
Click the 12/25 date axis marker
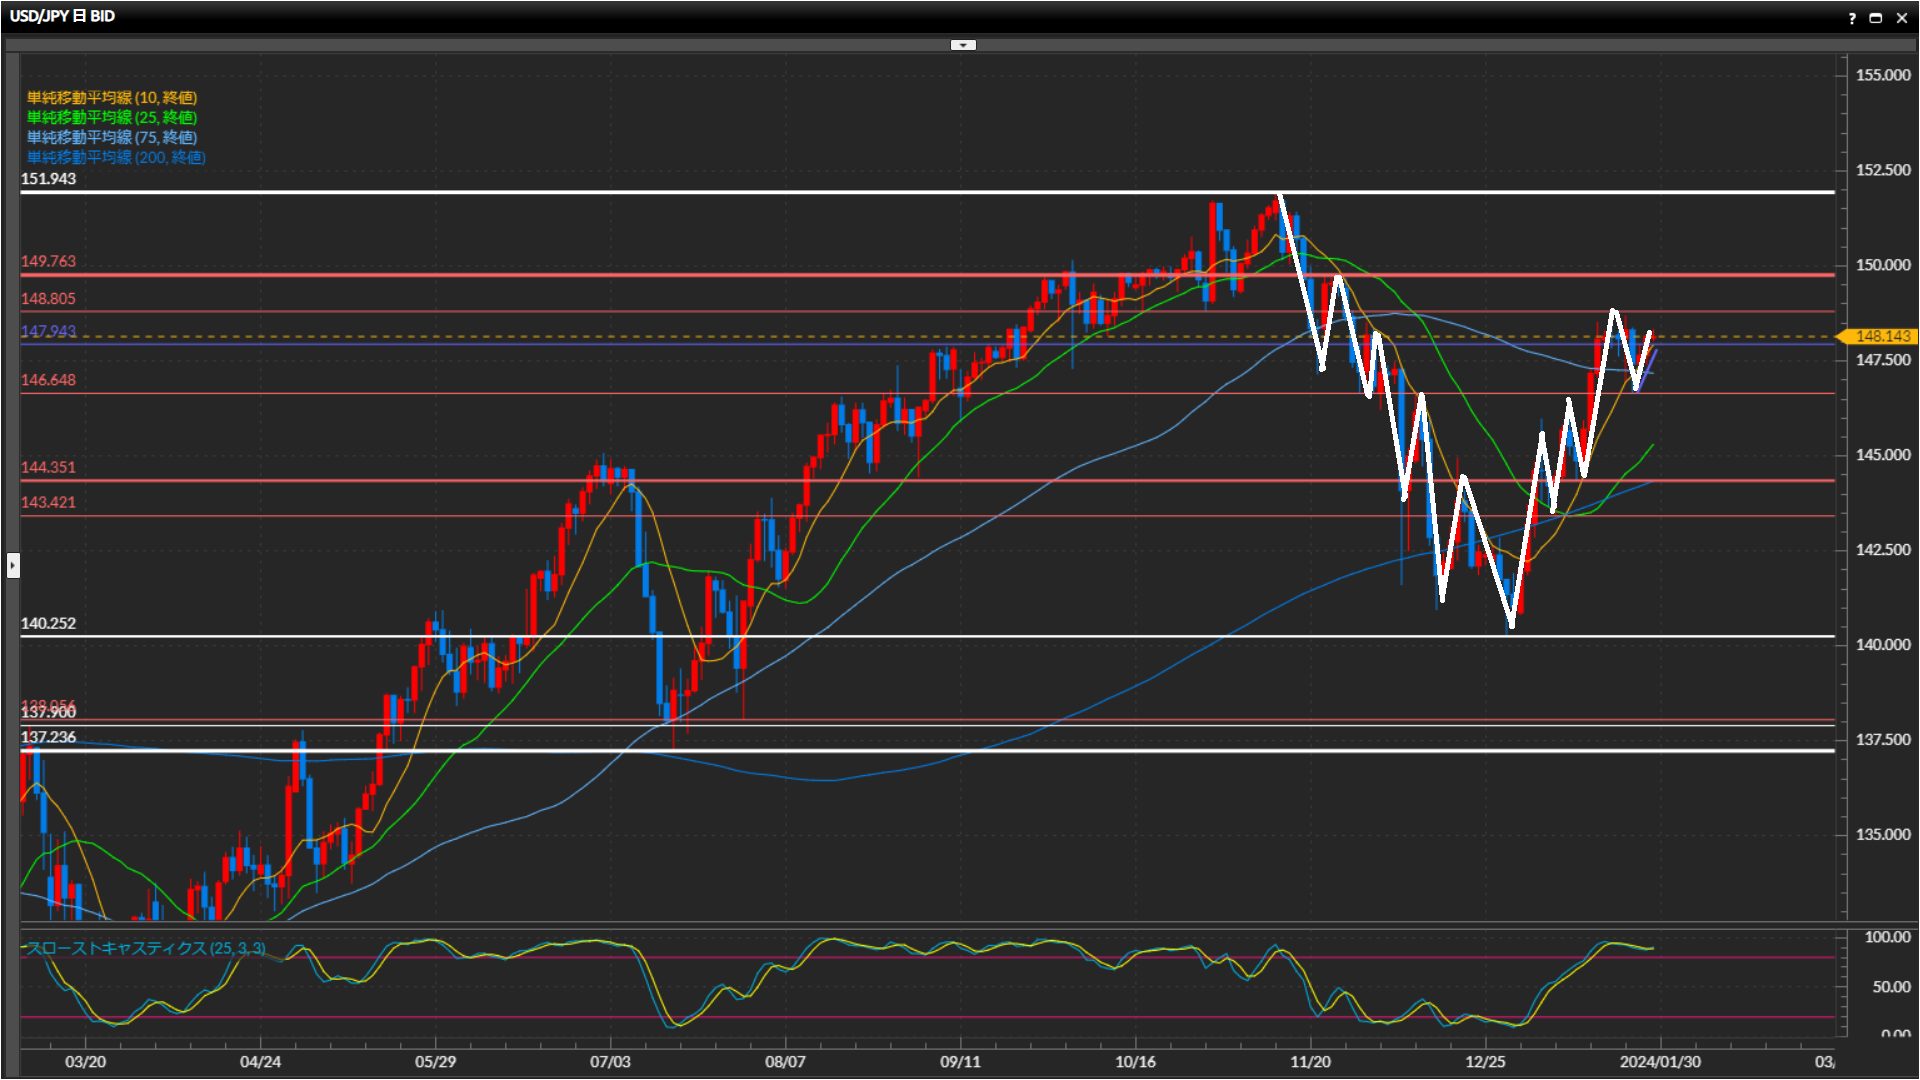click(1485, 1062)
